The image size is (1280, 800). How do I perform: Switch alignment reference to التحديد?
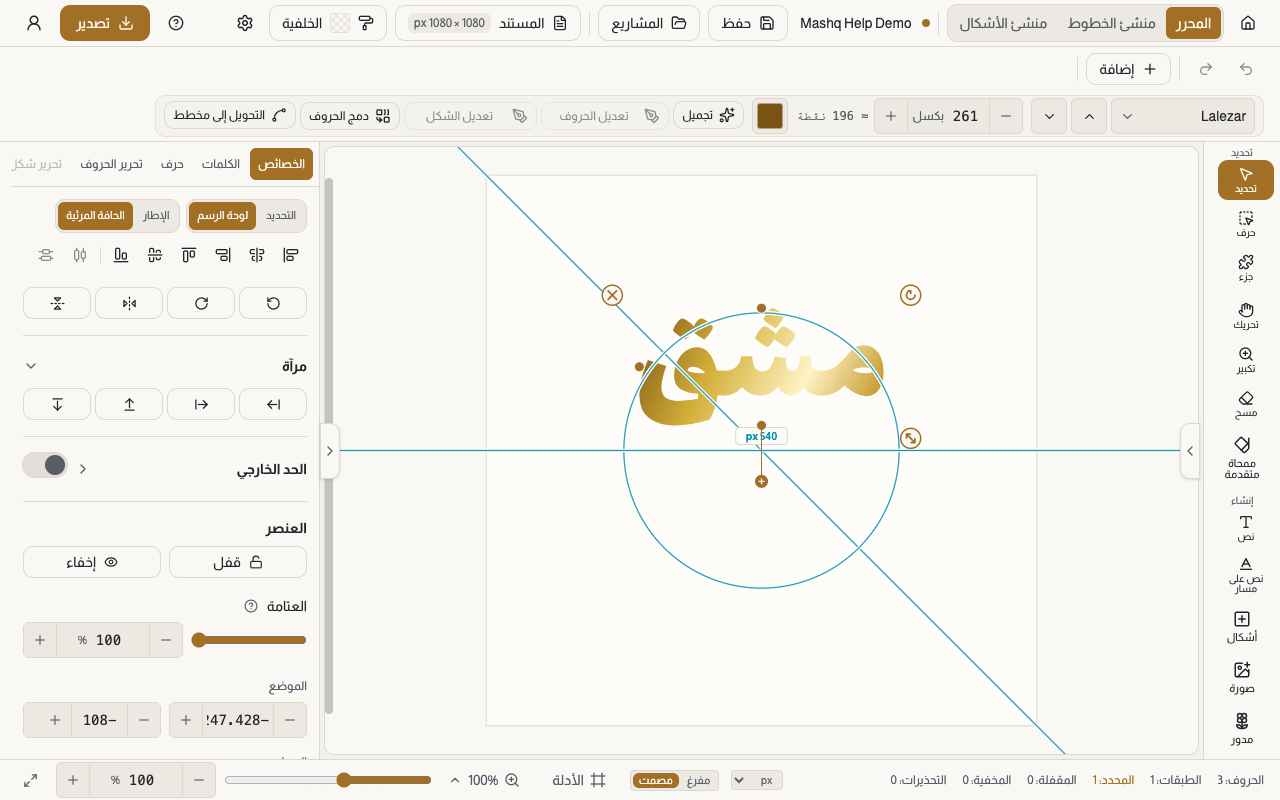click(x=281, y=216)
